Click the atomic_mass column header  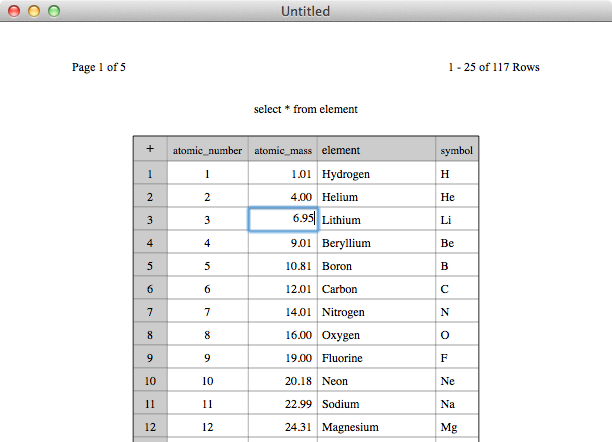(x=283, y=149)
